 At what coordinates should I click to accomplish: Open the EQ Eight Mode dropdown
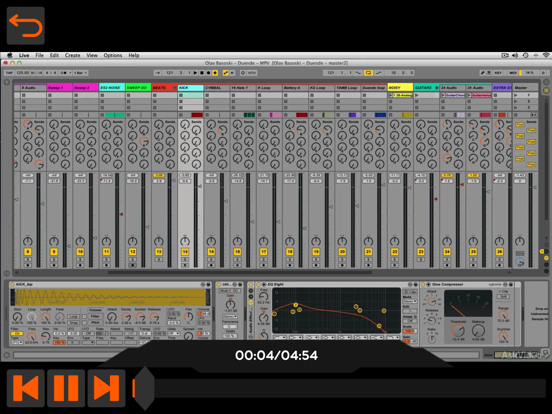410,302
